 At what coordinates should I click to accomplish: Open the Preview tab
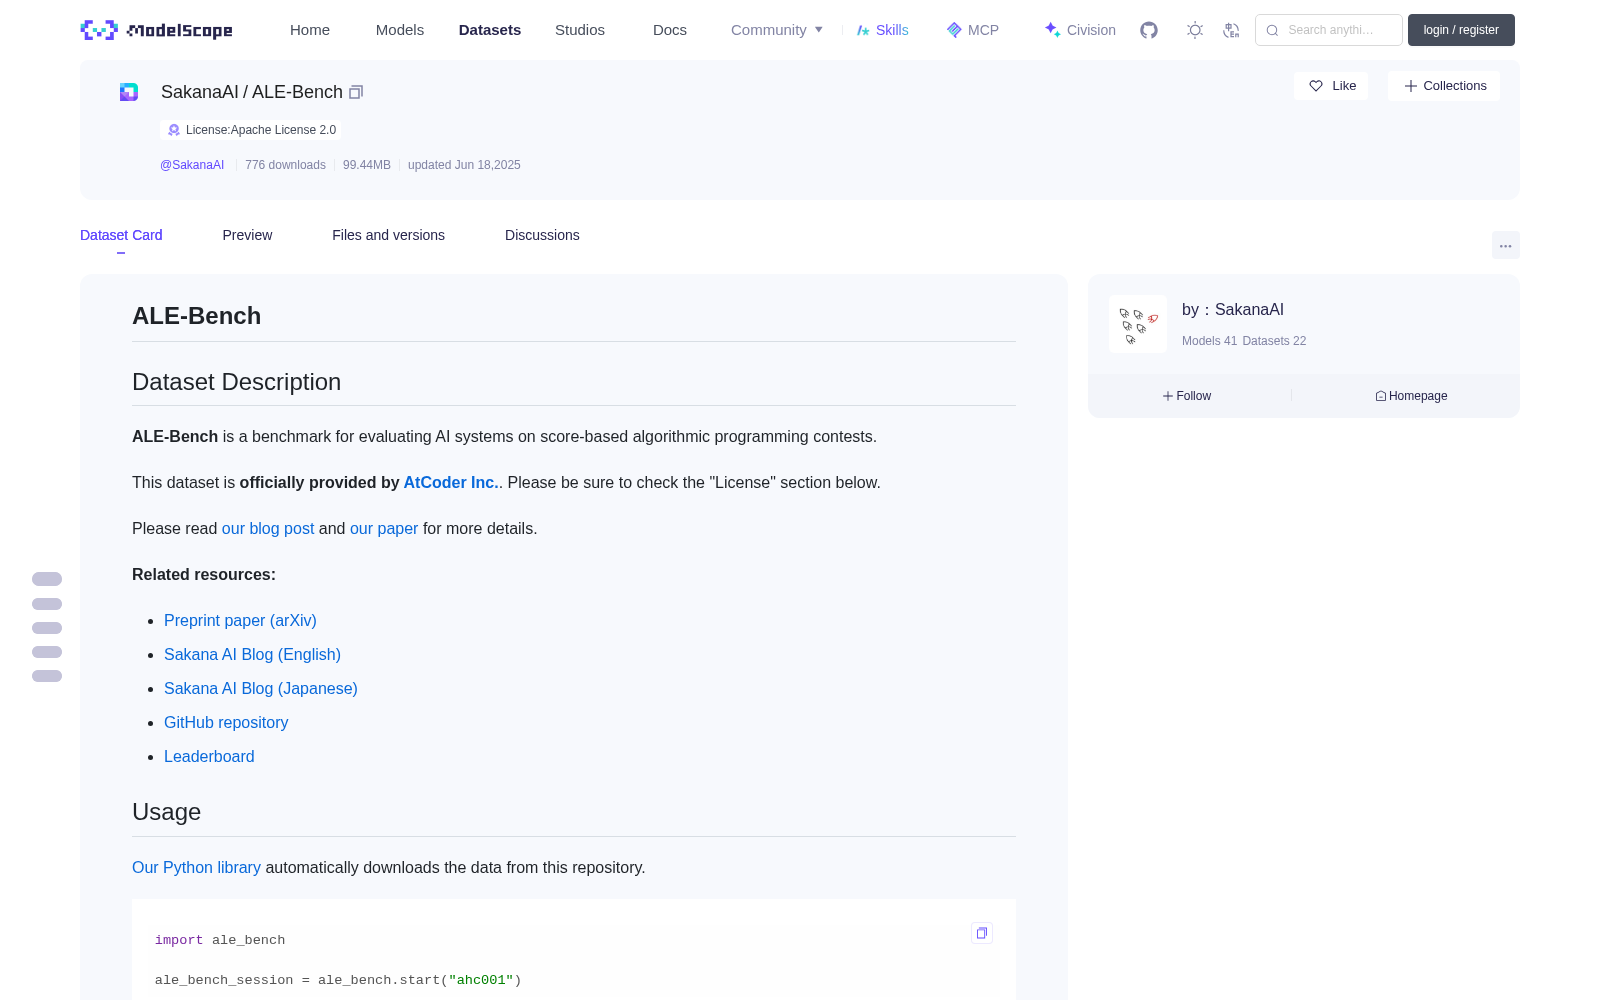(x=247, y=235)
